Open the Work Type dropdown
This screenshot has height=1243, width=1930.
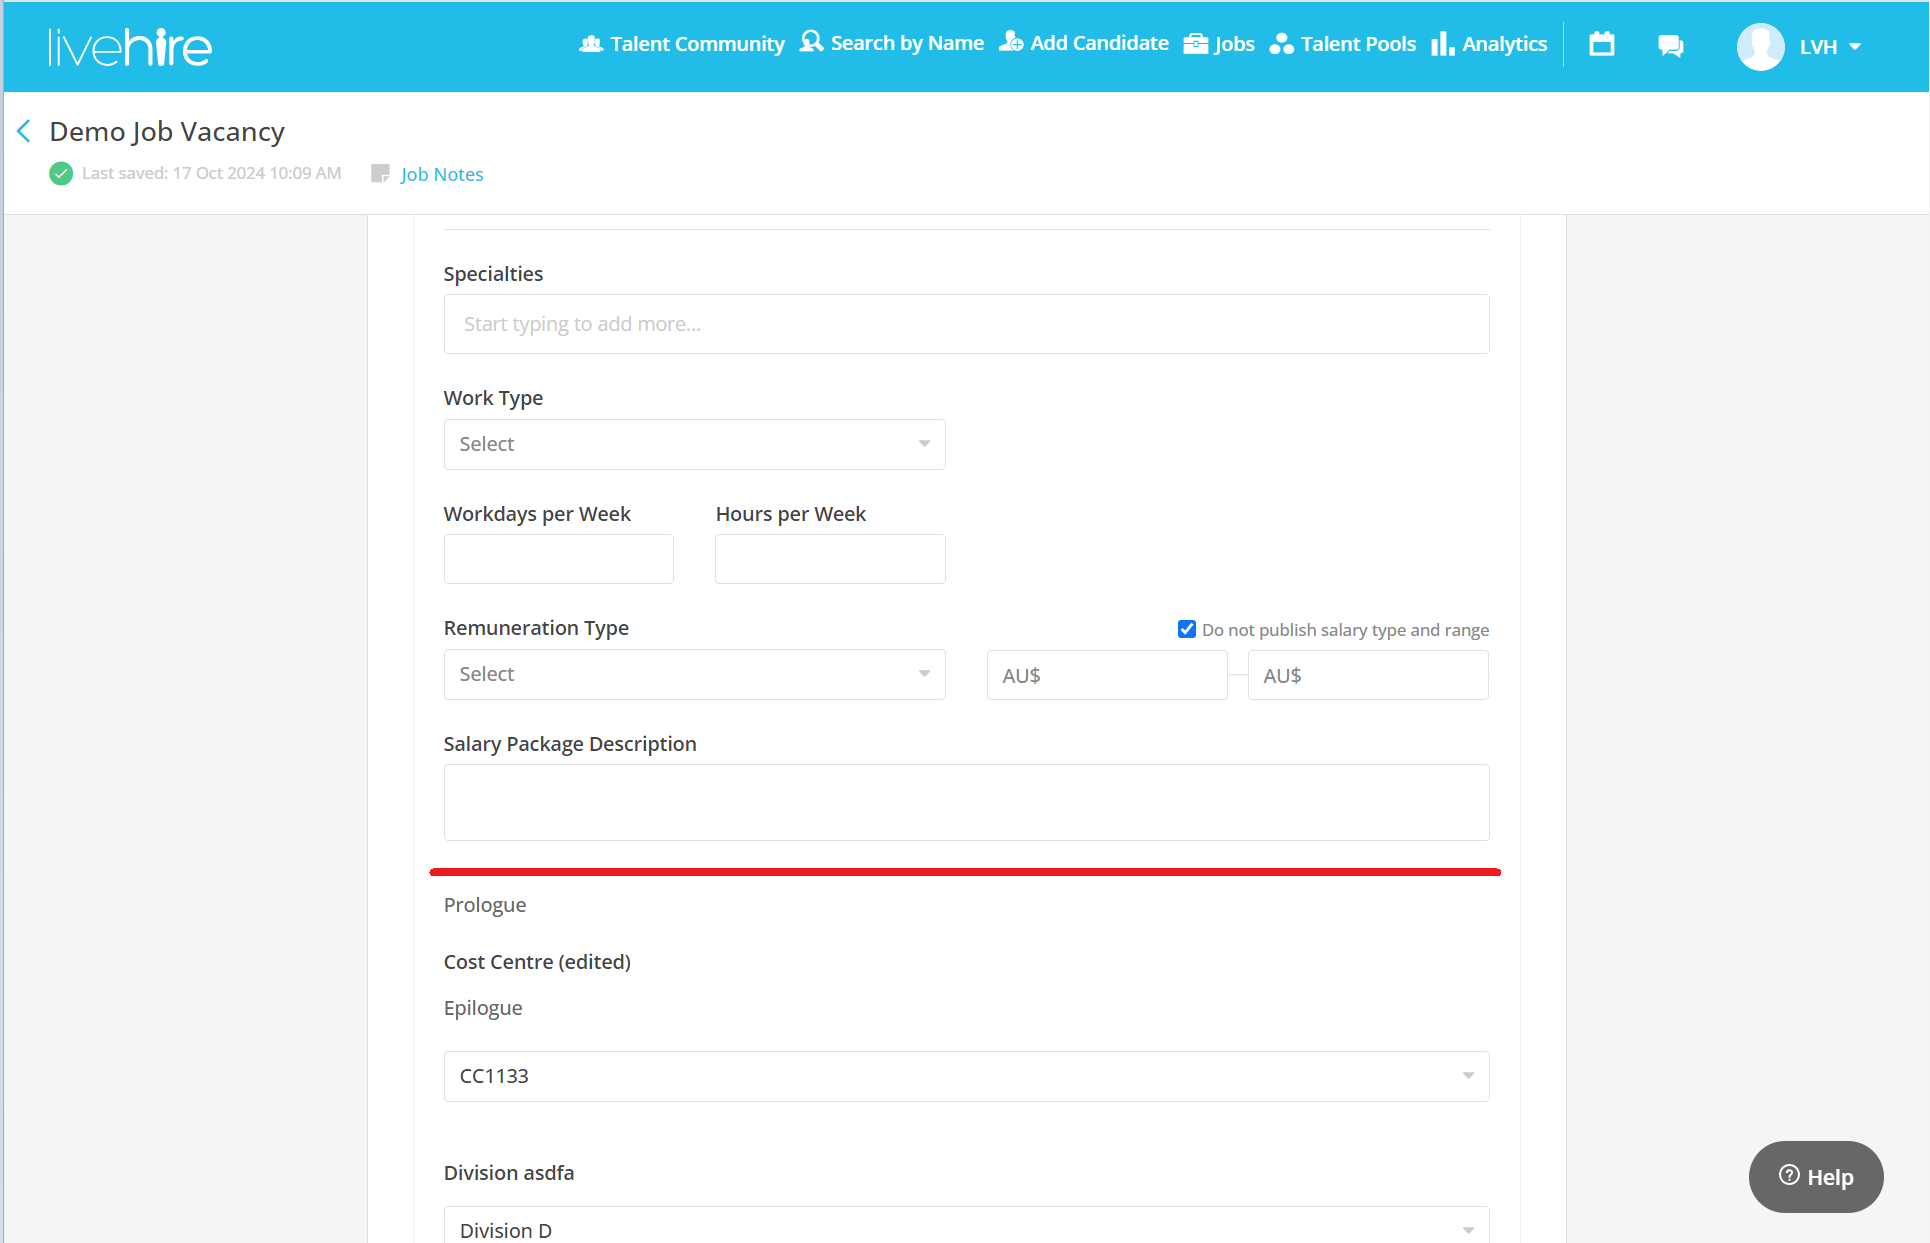tap(694, 444)
